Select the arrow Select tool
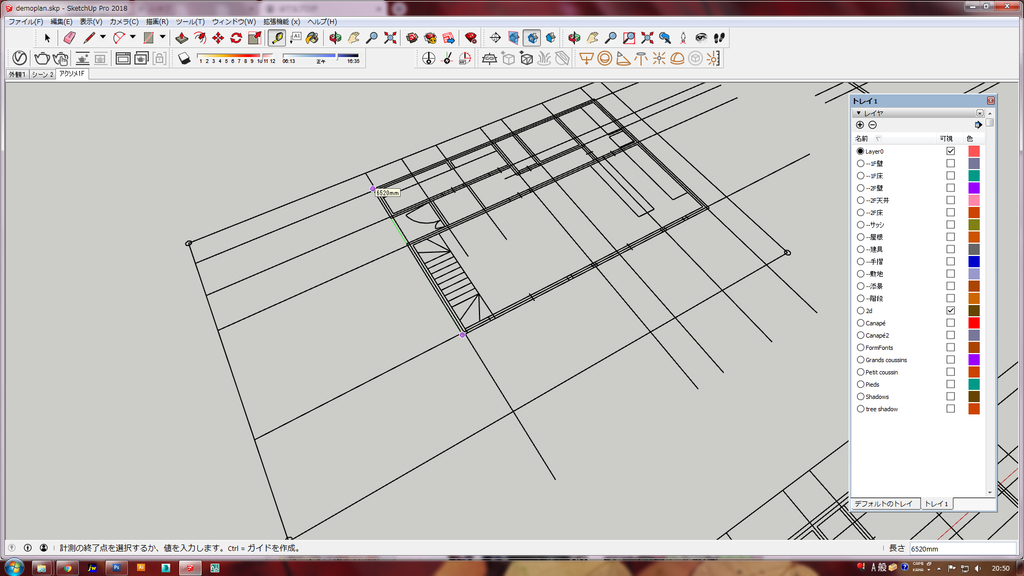 point(46,38)
